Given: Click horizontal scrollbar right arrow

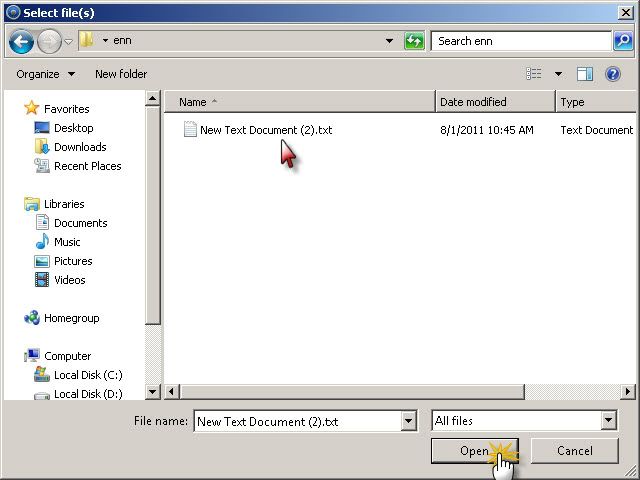Looking at the screenshot, I should 628,392.
